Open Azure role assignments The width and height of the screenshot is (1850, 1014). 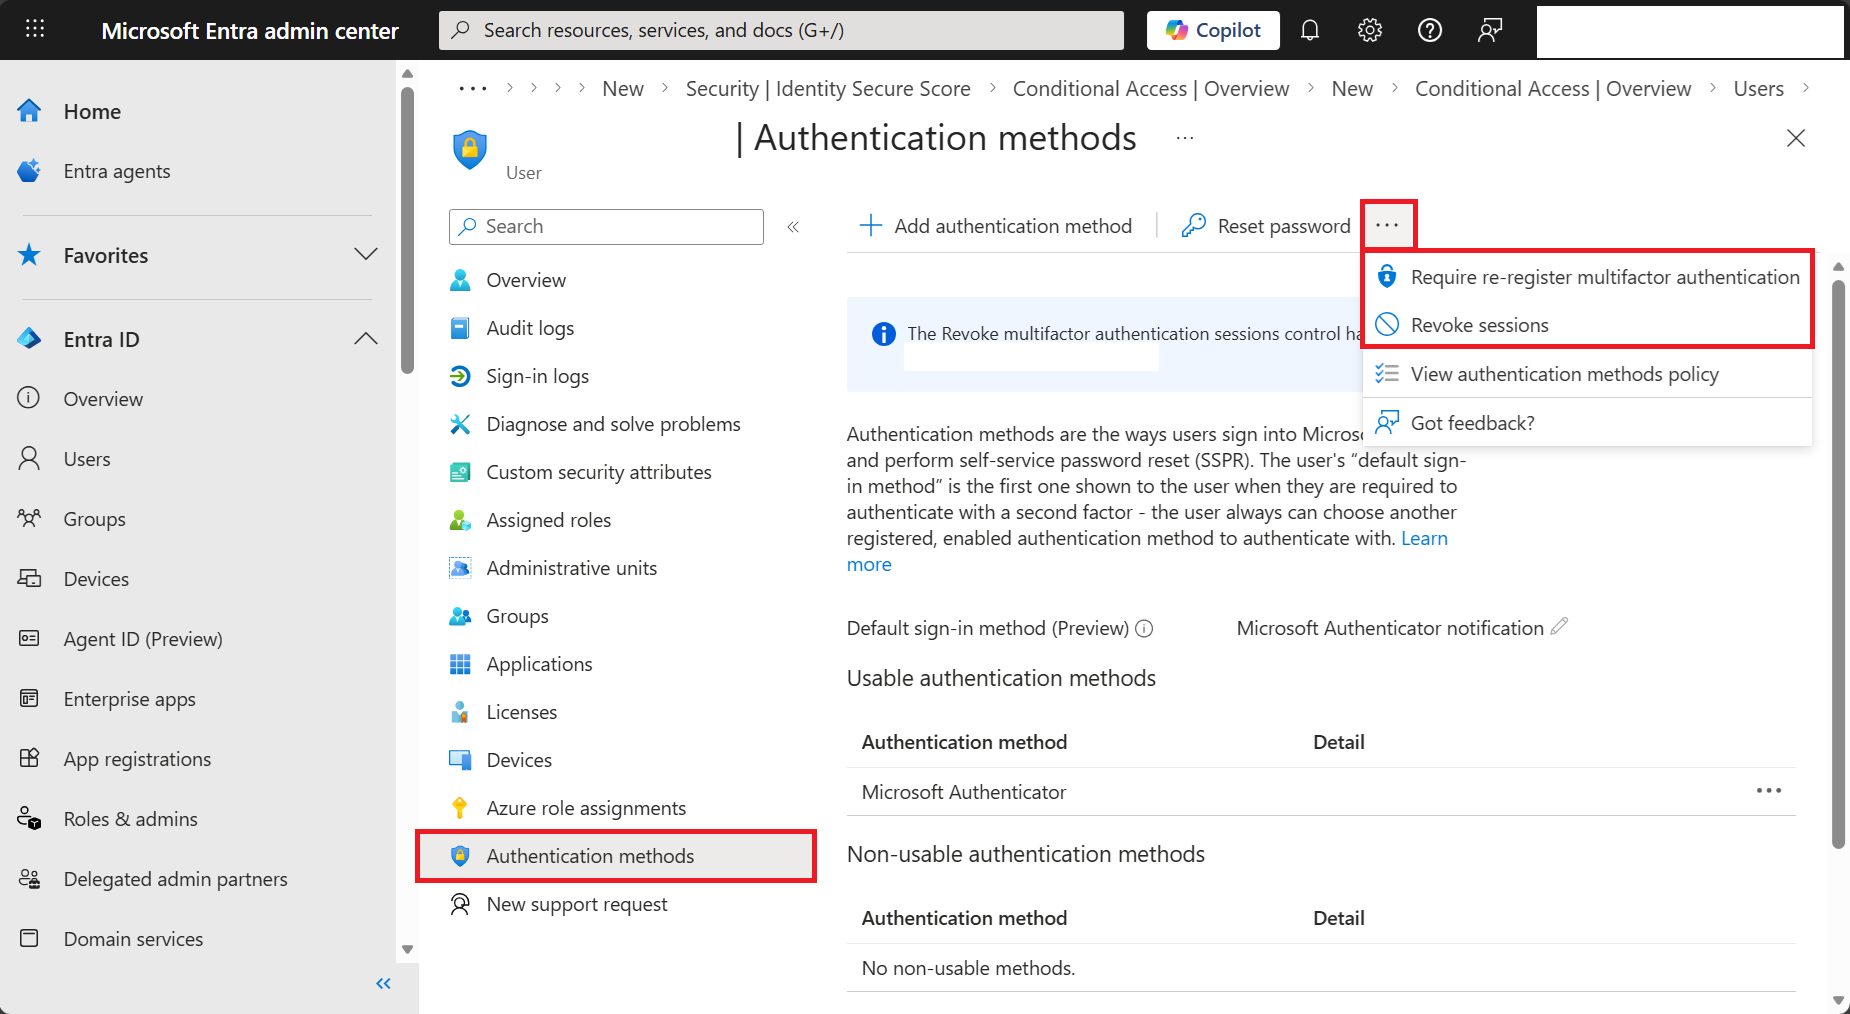[x=586, y=808]
